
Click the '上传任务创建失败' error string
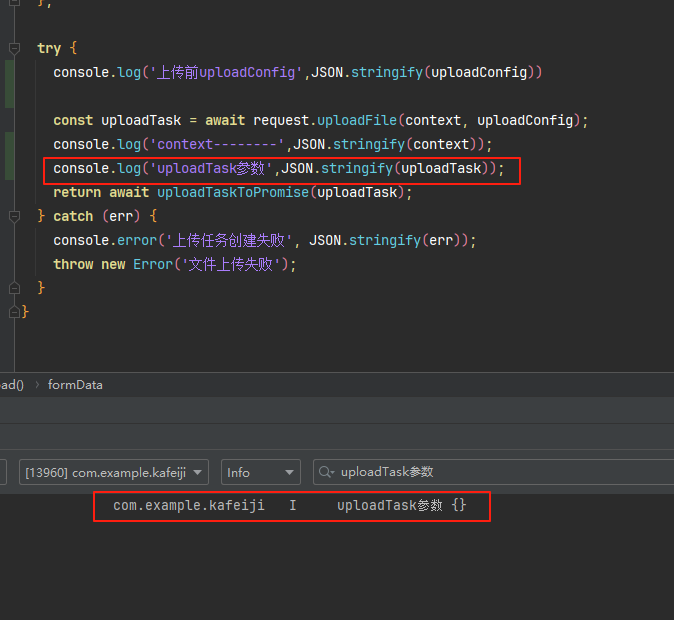(229, 240)
